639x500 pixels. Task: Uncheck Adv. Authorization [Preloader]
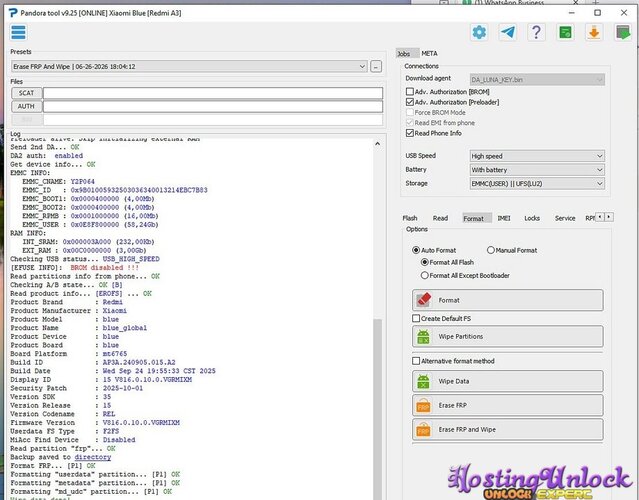pyautogui.click(x=410, y=102)
